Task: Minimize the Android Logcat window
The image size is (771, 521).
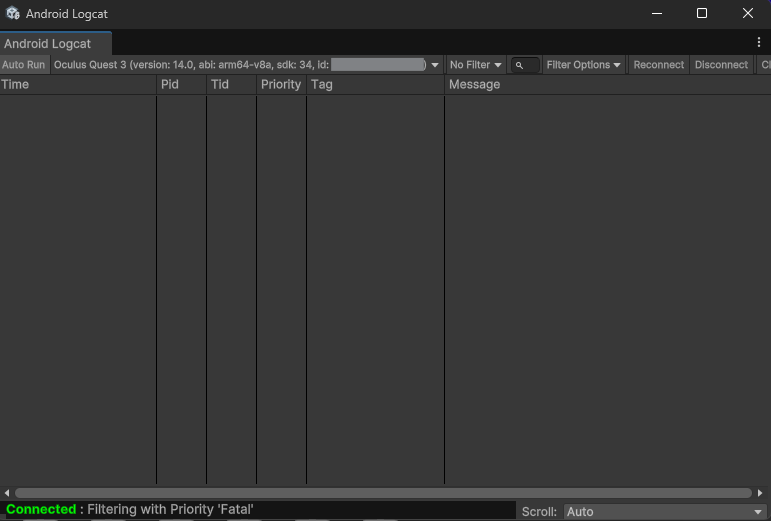Action: click(656, 14)
